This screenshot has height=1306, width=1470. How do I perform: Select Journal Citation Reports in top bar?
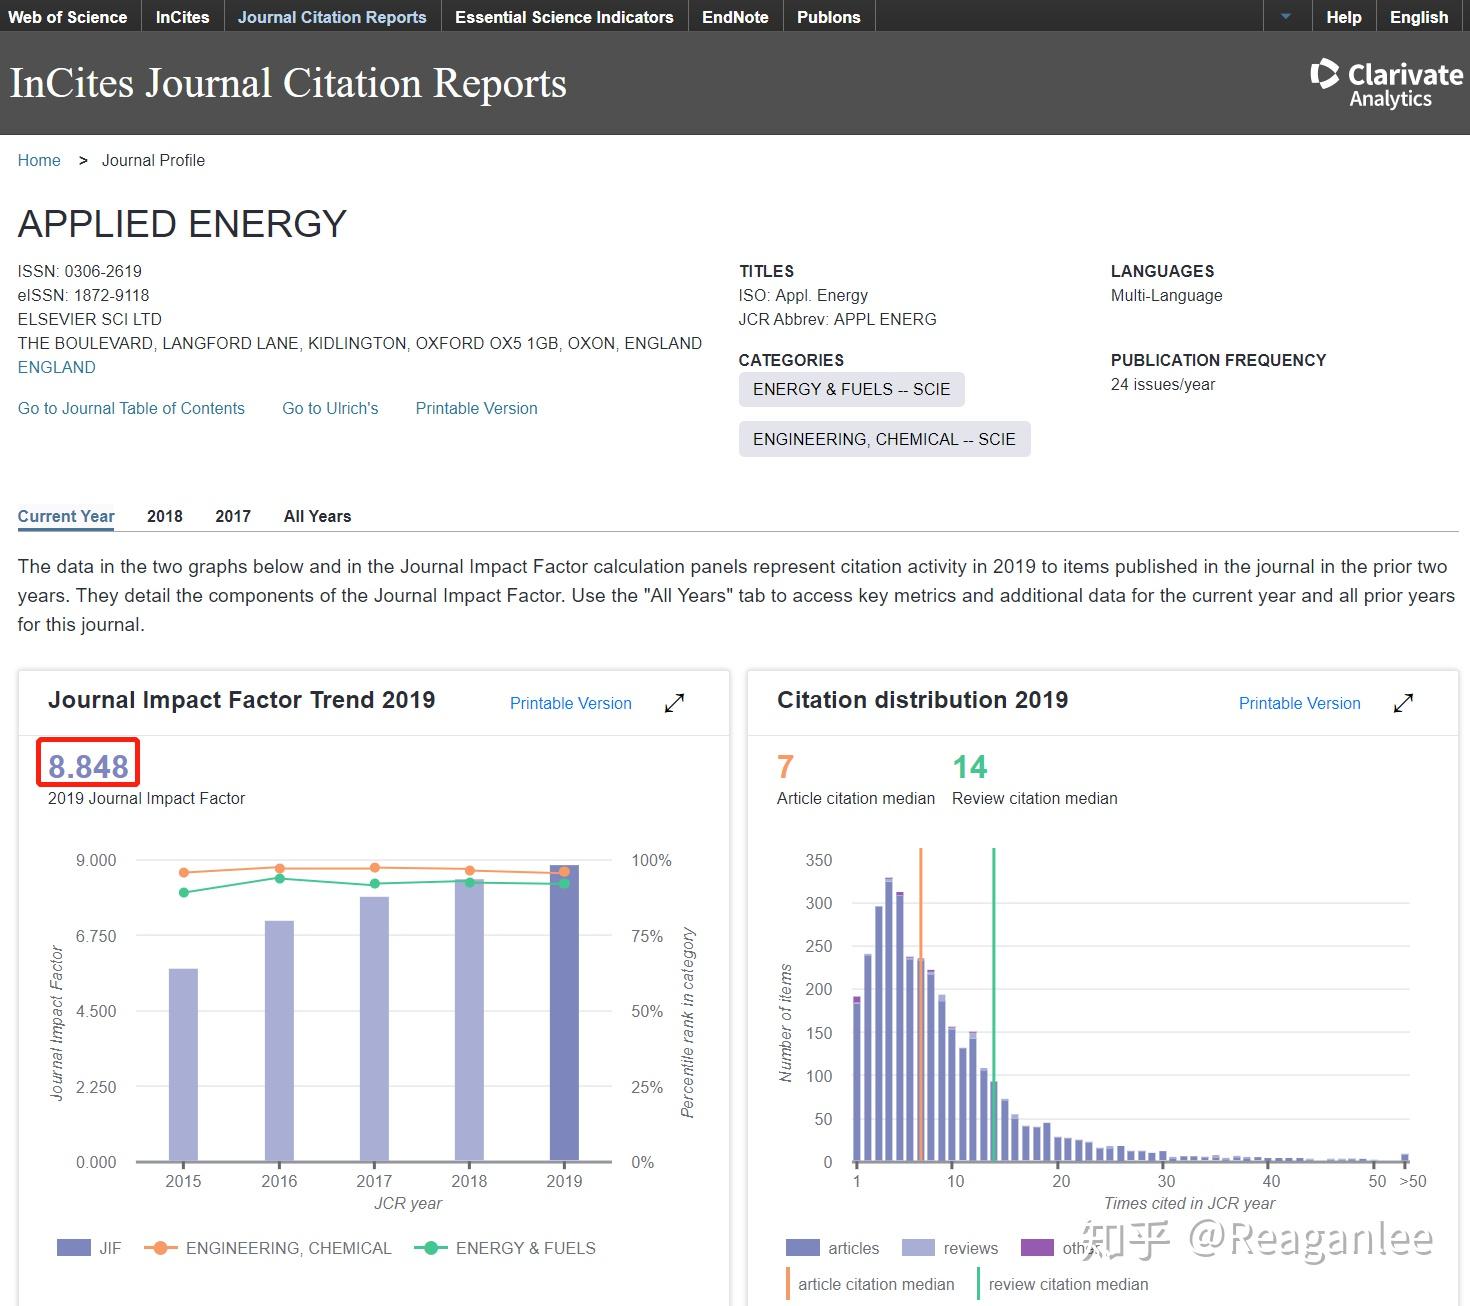(x=332, y=17)
